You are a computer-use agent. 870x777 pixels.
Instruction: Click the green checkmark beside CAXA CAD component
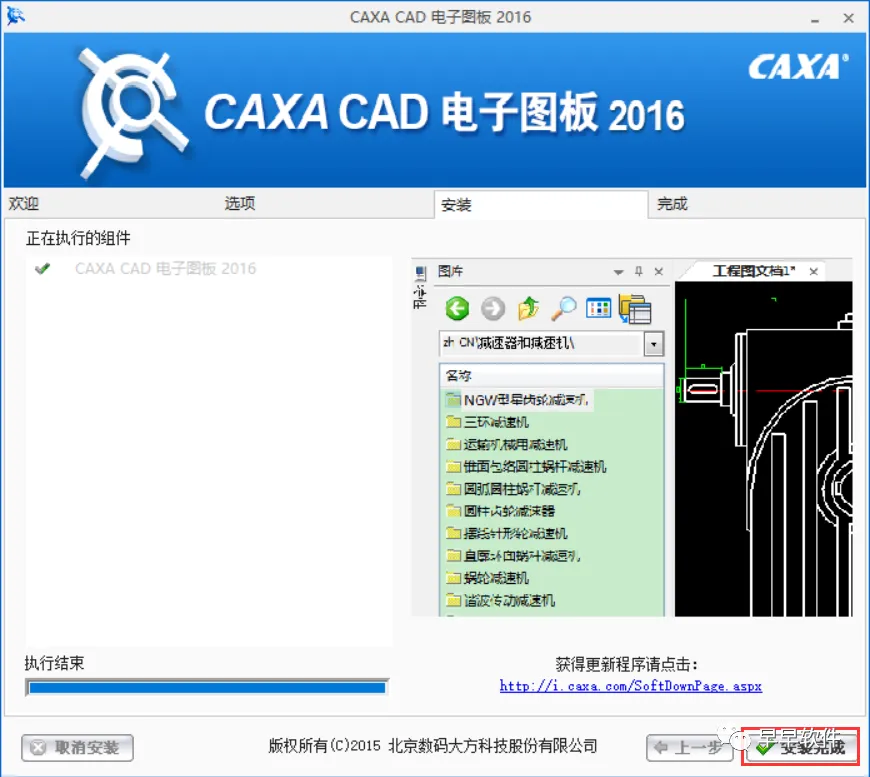point(42,269)
